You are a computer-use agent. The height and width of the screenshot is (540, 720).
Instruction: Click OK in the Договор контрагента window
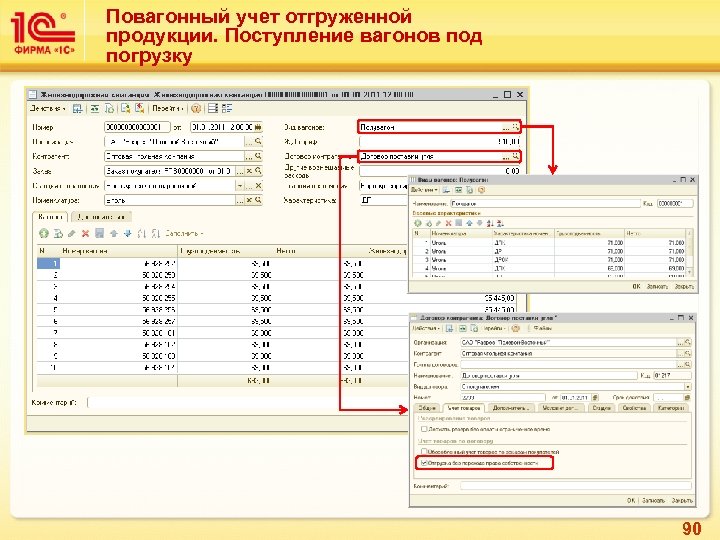631,501
